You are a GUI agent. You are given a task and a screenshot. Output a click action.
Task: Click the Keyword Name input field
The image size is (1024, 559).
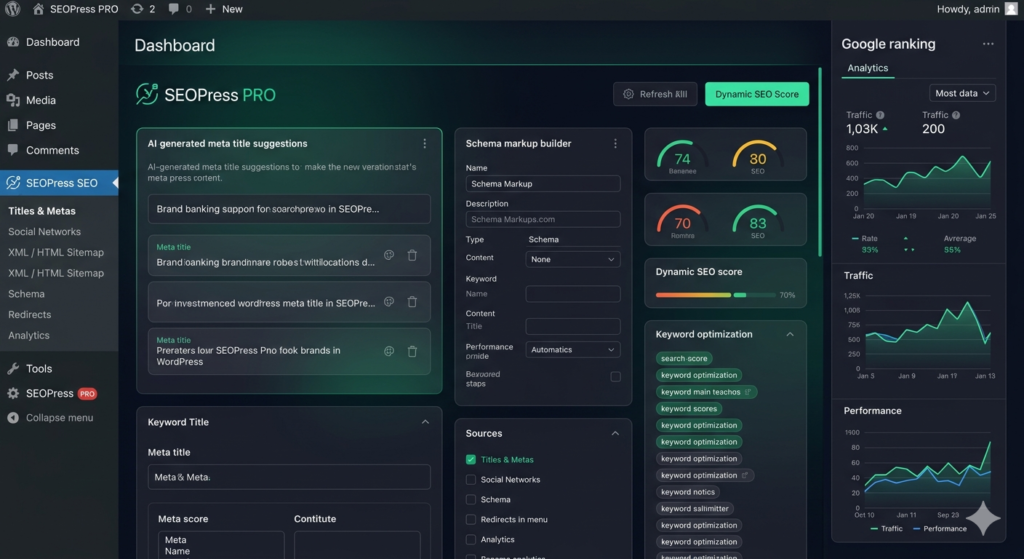point(573,294)
